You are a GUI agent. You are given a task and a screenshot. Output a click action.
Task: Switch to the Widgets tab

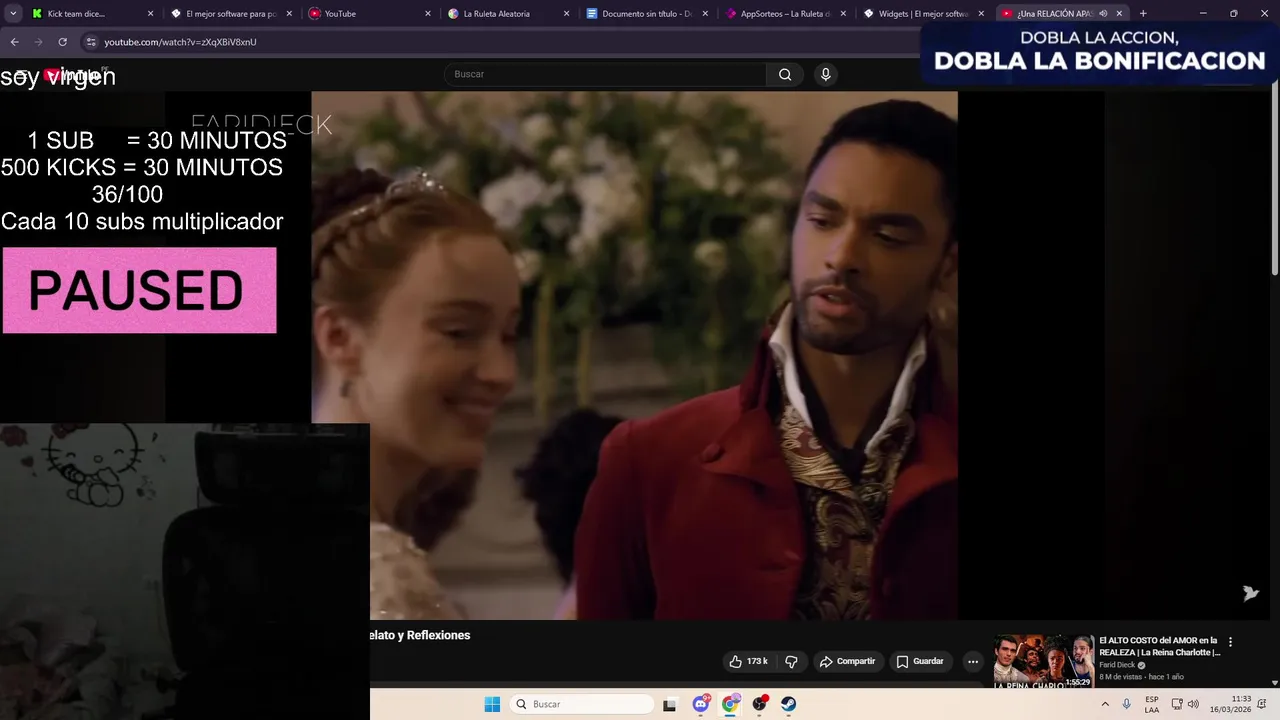[x=923, y=14]
